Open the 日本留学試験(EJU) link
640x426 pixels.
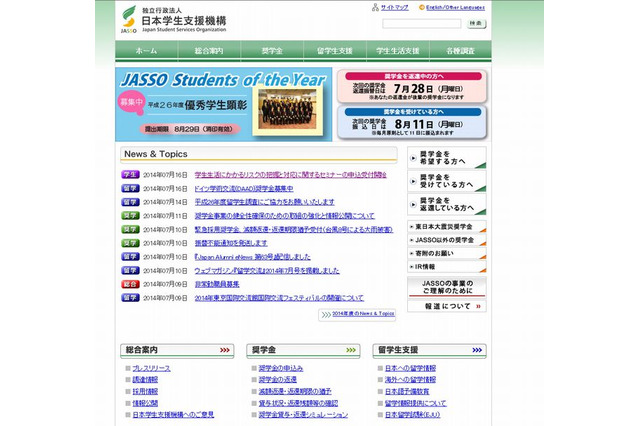413,415
